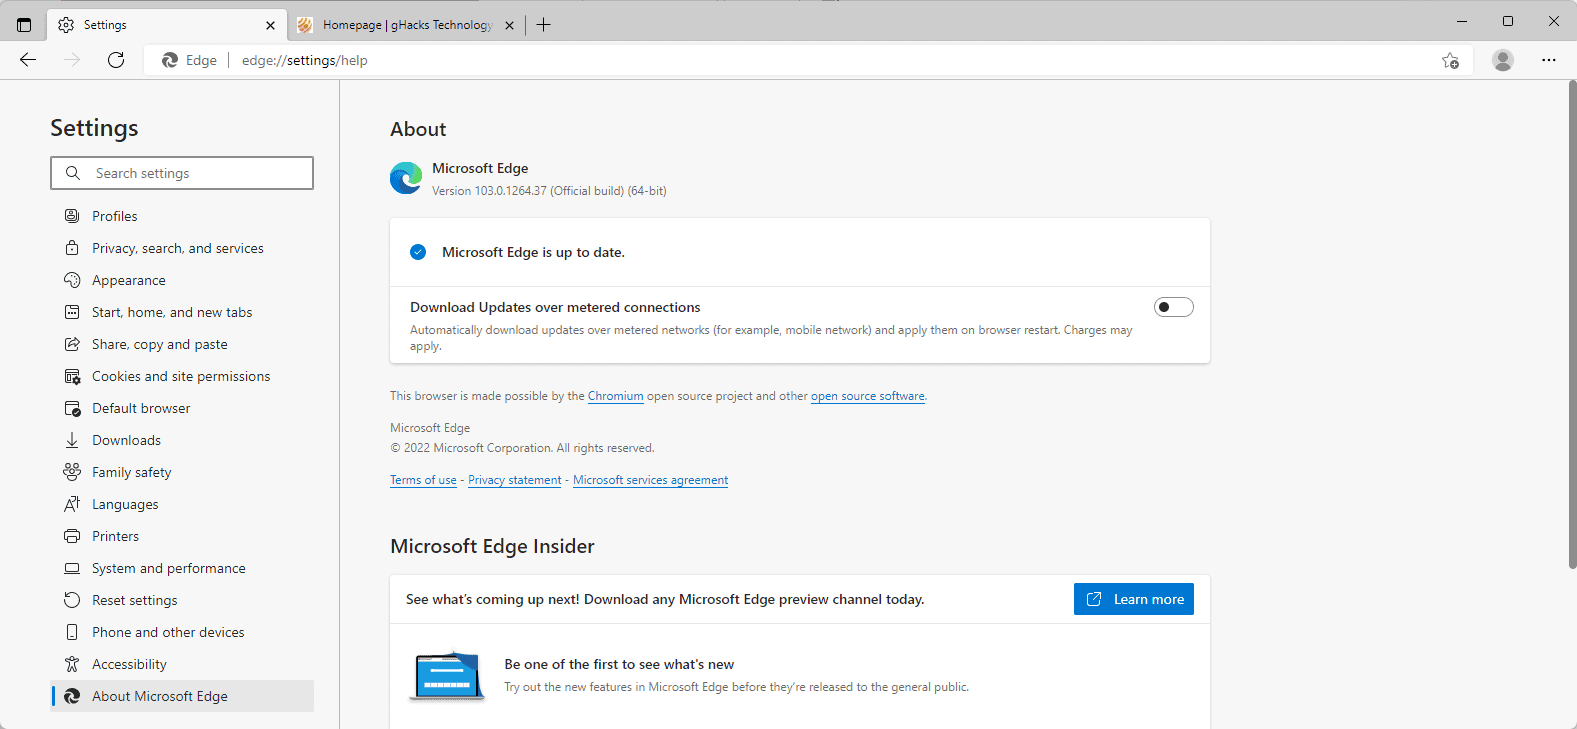Switch to the Homepage gHacks Technology tab
The width and height of the screenshot is (1577, 729).
pos(407,25)
